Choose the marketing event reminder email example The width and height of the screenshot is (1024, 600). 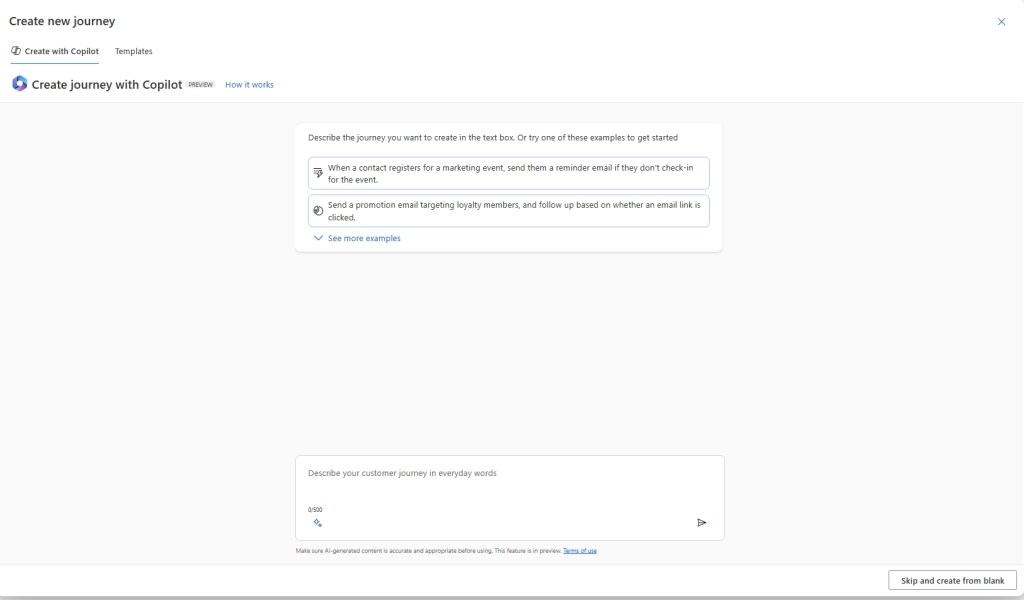pos(510,173)
